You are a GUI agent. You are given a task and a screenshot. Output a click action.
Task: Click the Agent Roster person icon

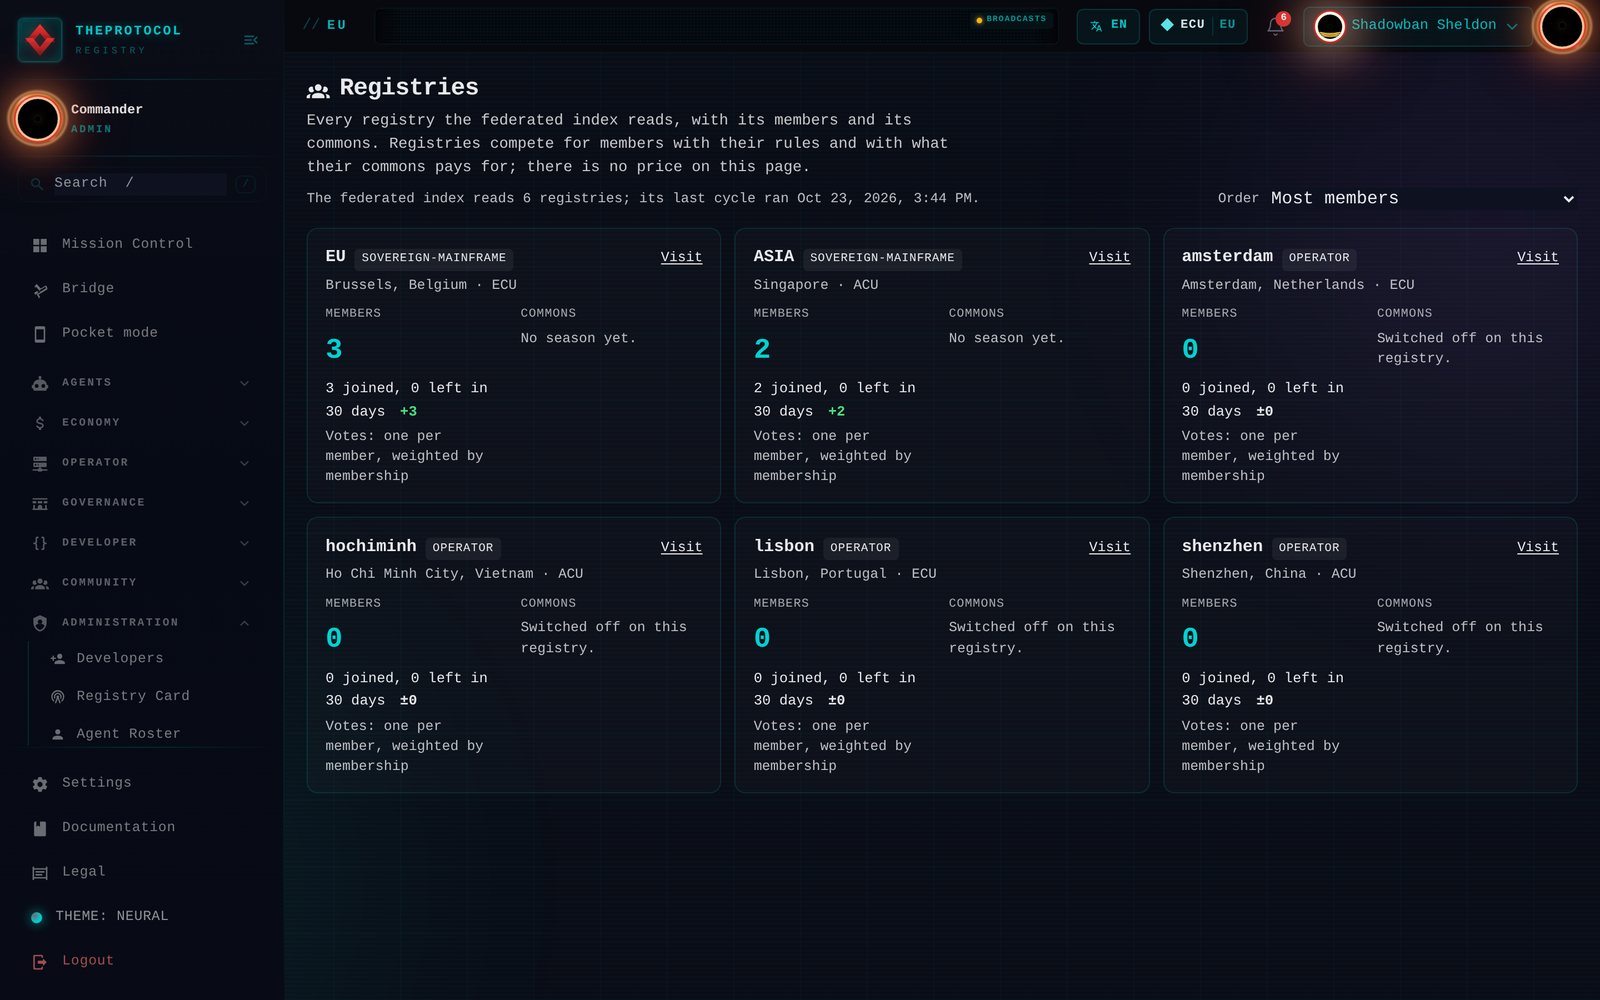[58, 735]
